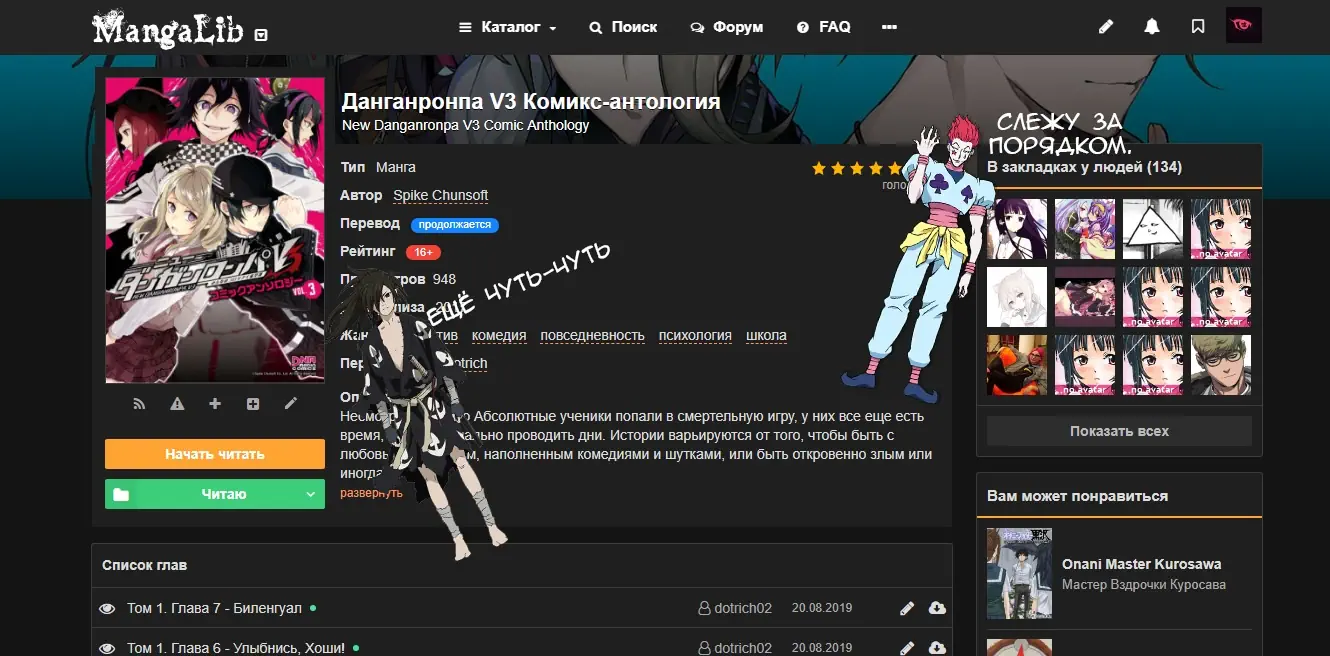The image size is (1330, 656).
Task: Filter by genre повседневность
Action: [x=592, y=335]
